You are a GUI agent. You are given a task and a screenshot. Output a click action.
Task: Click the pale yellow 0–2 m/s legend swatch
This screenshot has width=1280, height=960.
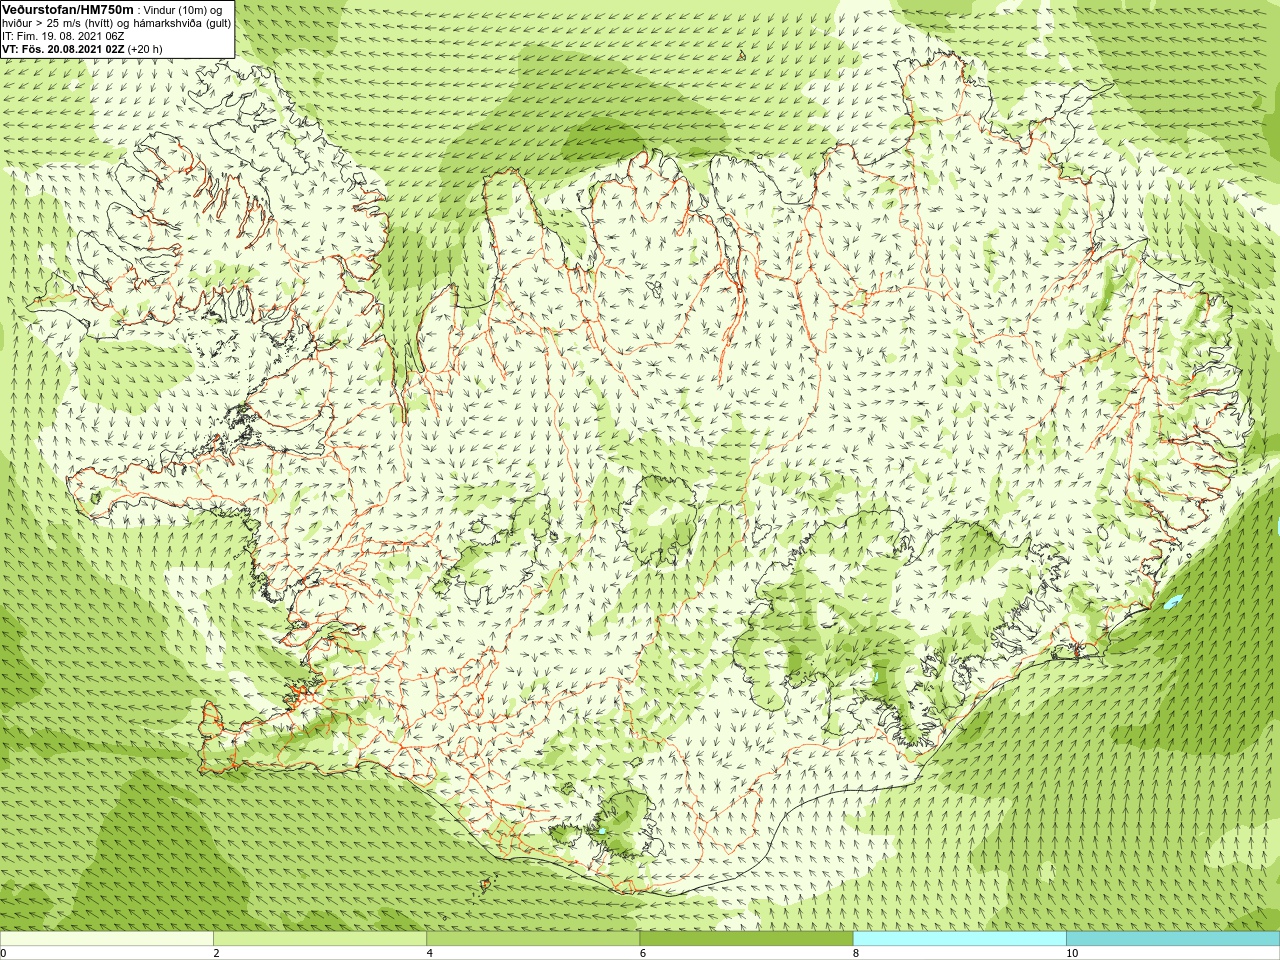point(107,939)
